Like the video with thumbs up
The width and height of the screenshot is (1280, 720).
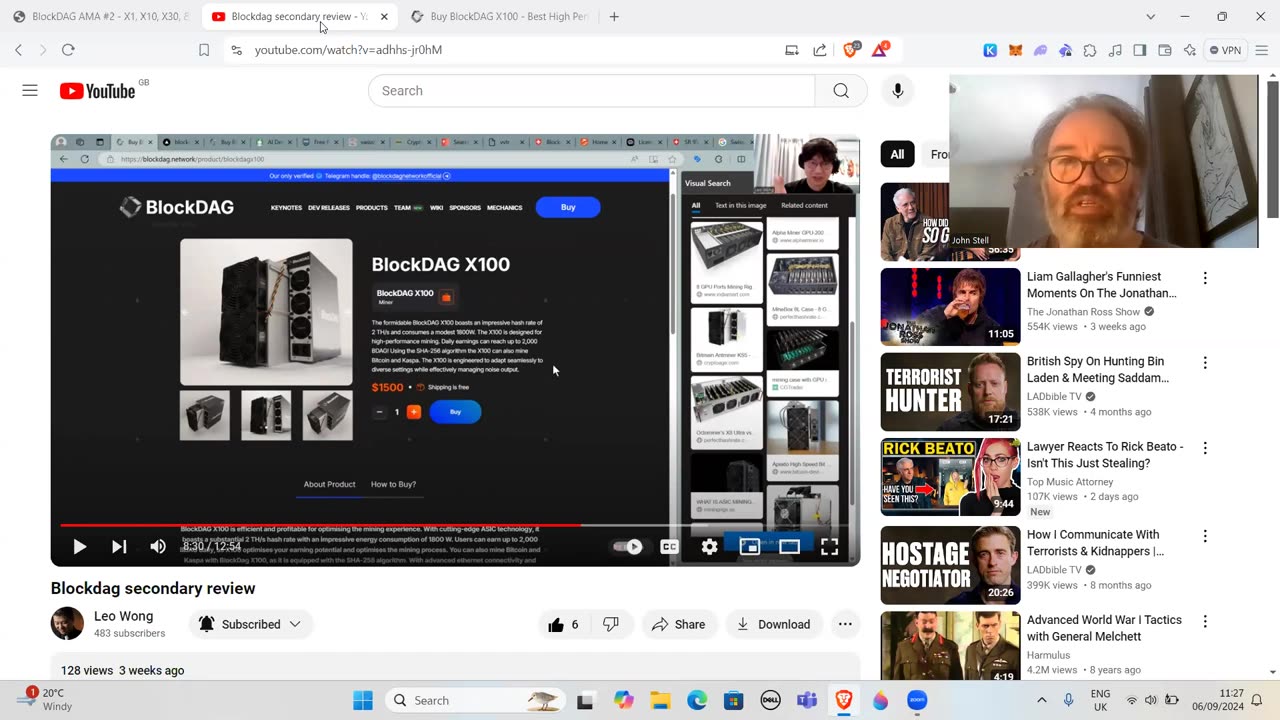coord(563,624)
